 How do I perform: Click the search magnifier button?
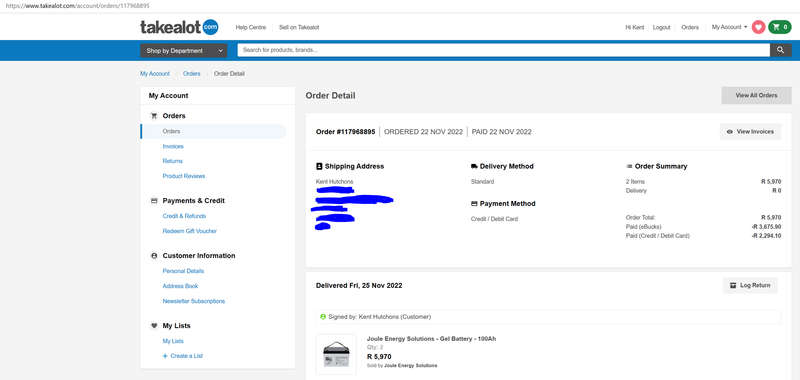coord(781,50)
